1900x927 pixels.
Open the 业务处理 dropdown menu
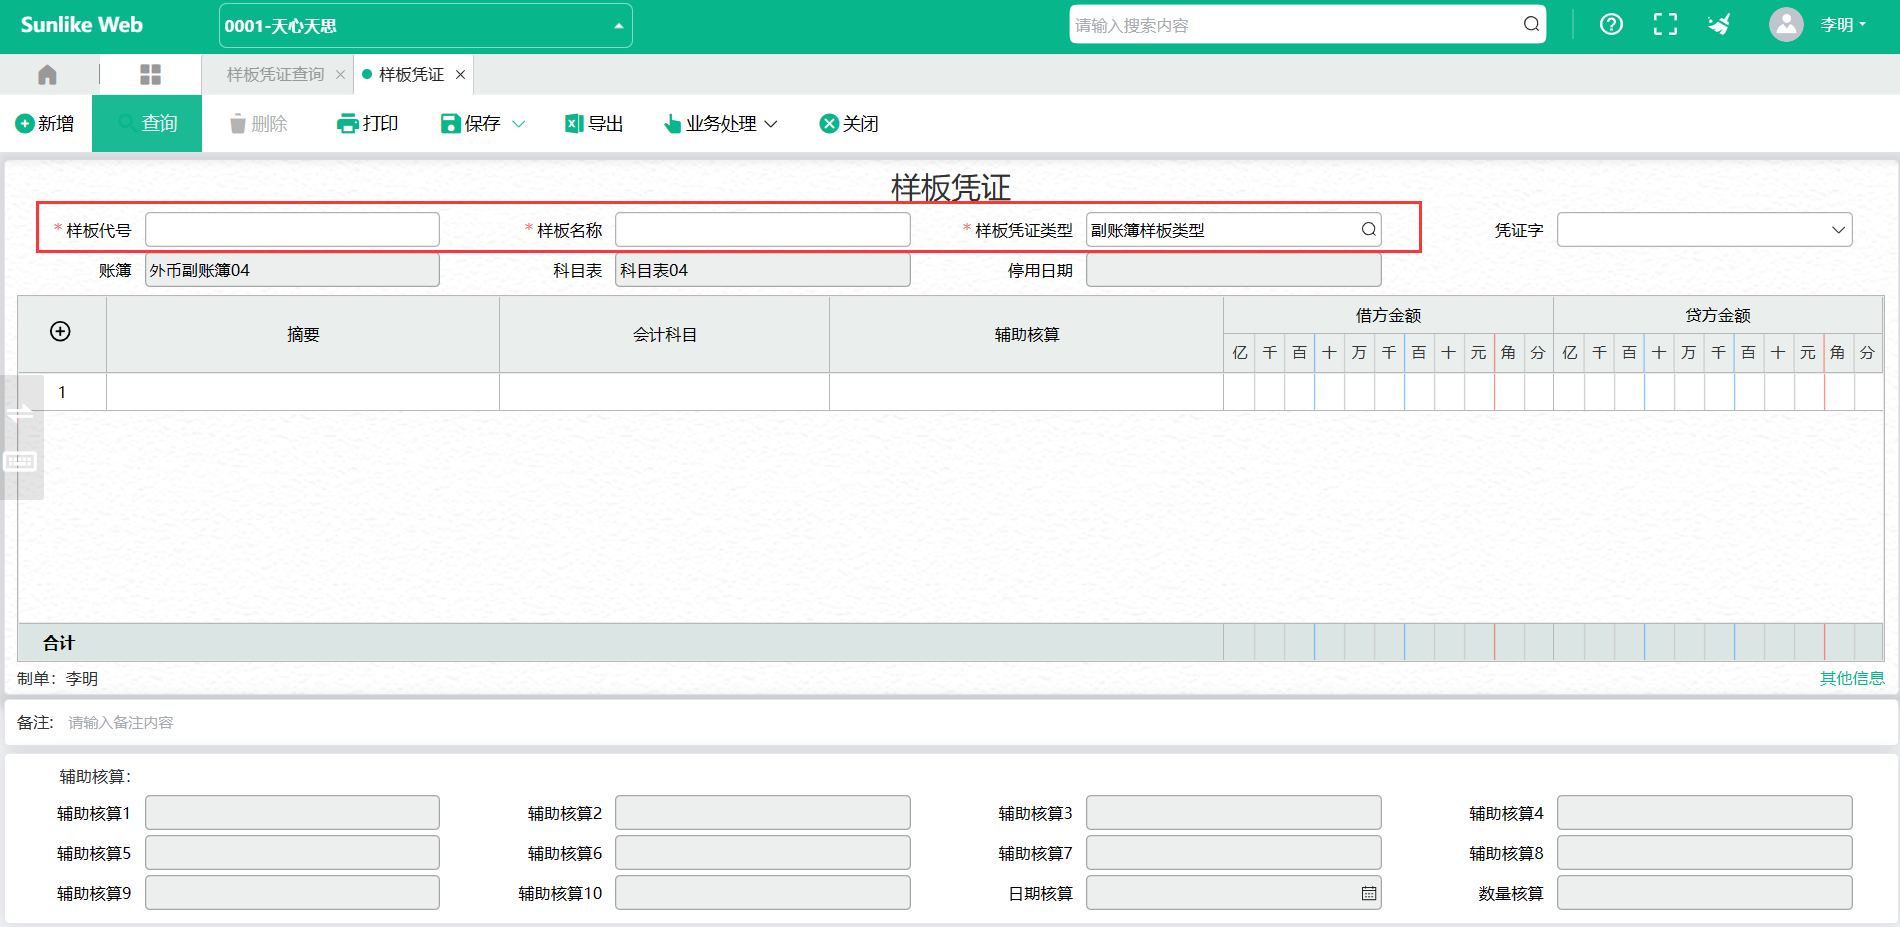(x=721, y=124)
